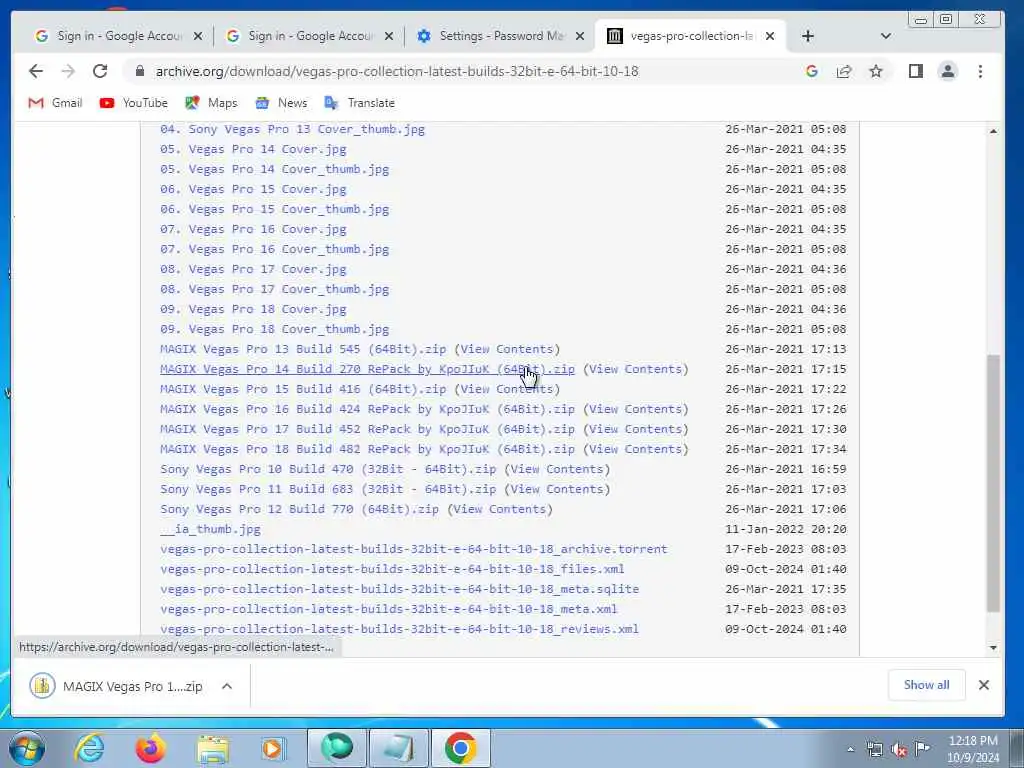Viewport: 1024px width, 768px height.
Task: Open the Chrome side panel
Action: pyautogui.click(x=916, y=71)
